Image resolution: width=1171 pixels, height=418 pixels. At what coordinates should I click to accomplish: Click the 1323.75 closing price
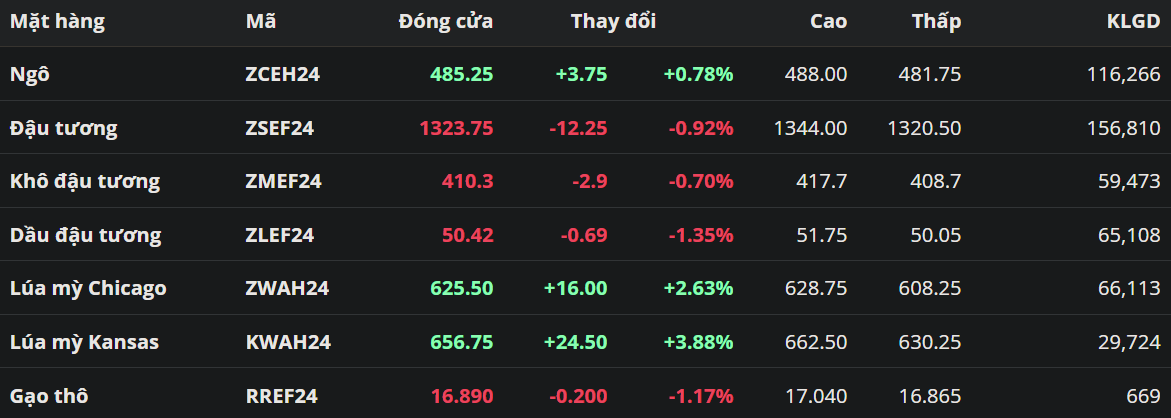coord(456,128)
